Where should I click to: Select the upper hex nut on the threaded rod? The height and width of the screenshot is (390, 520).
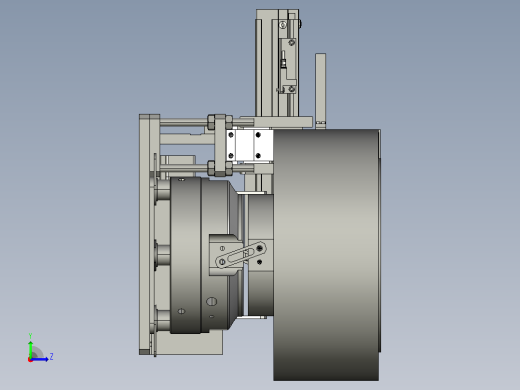click(211, 122)
